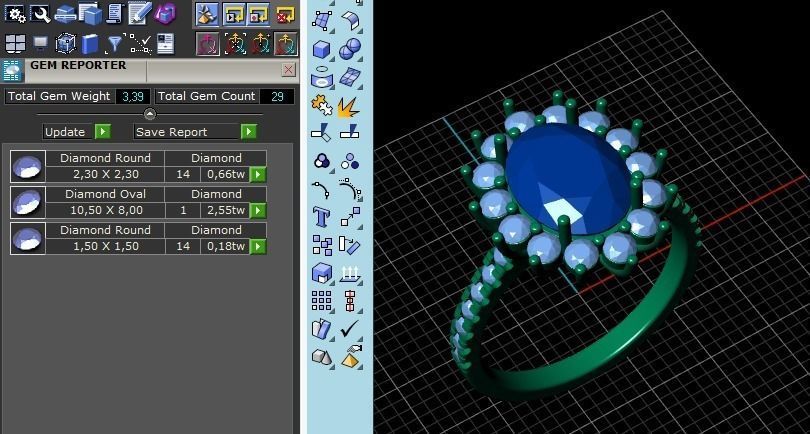The width and height of the screenshot is (810, 434).
Task: Click the Diamond Oval label
Action: (105, 194)
